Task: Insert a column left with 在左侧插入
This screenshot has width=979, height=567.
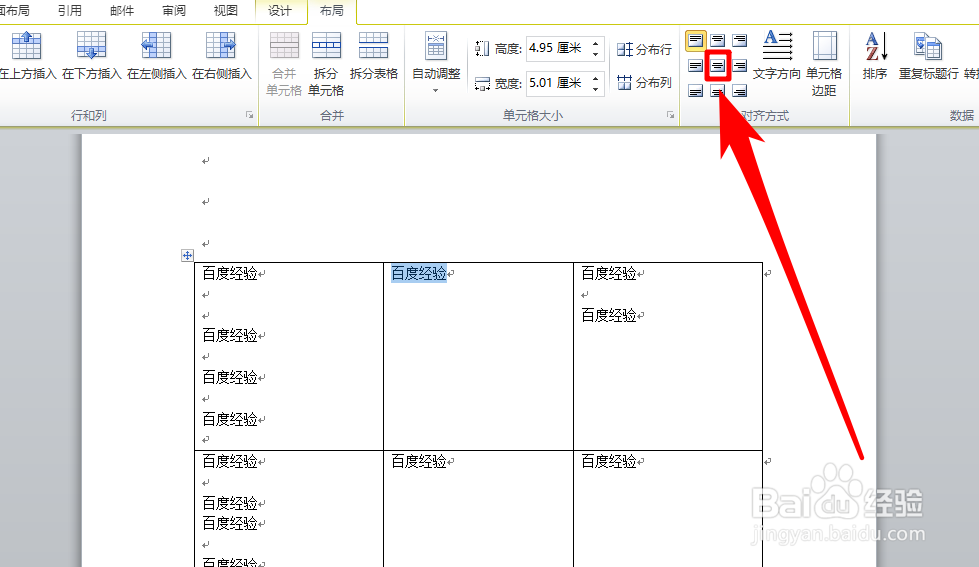Action: pyautogui.click(x=157, y=56)
